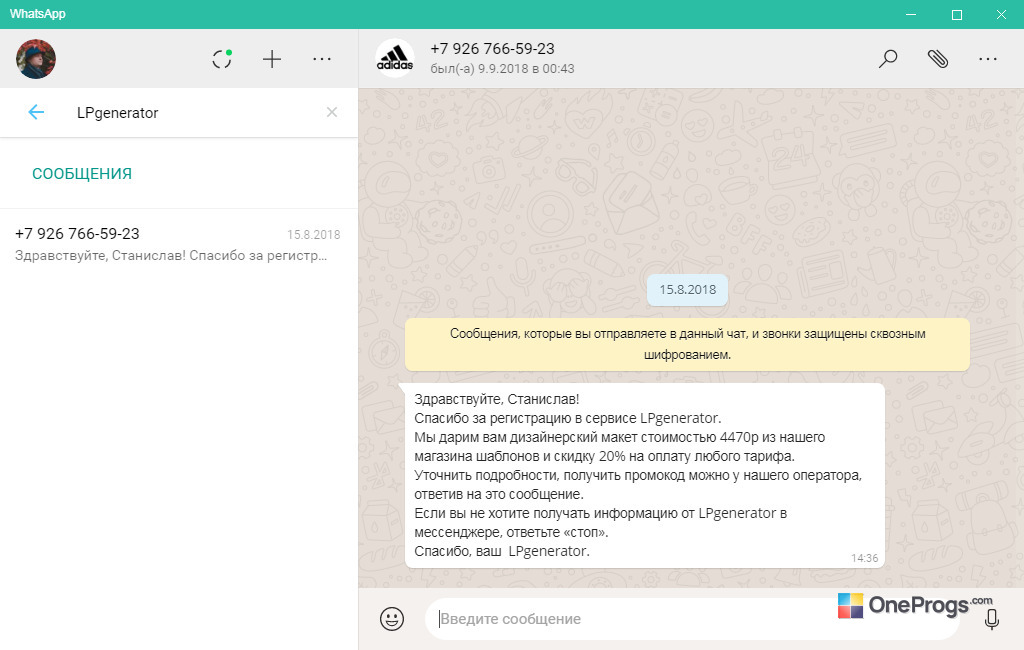Screen dimensions: 1024x650
Task: Minimize the WhatsApp window
Action: pos(911,14)
